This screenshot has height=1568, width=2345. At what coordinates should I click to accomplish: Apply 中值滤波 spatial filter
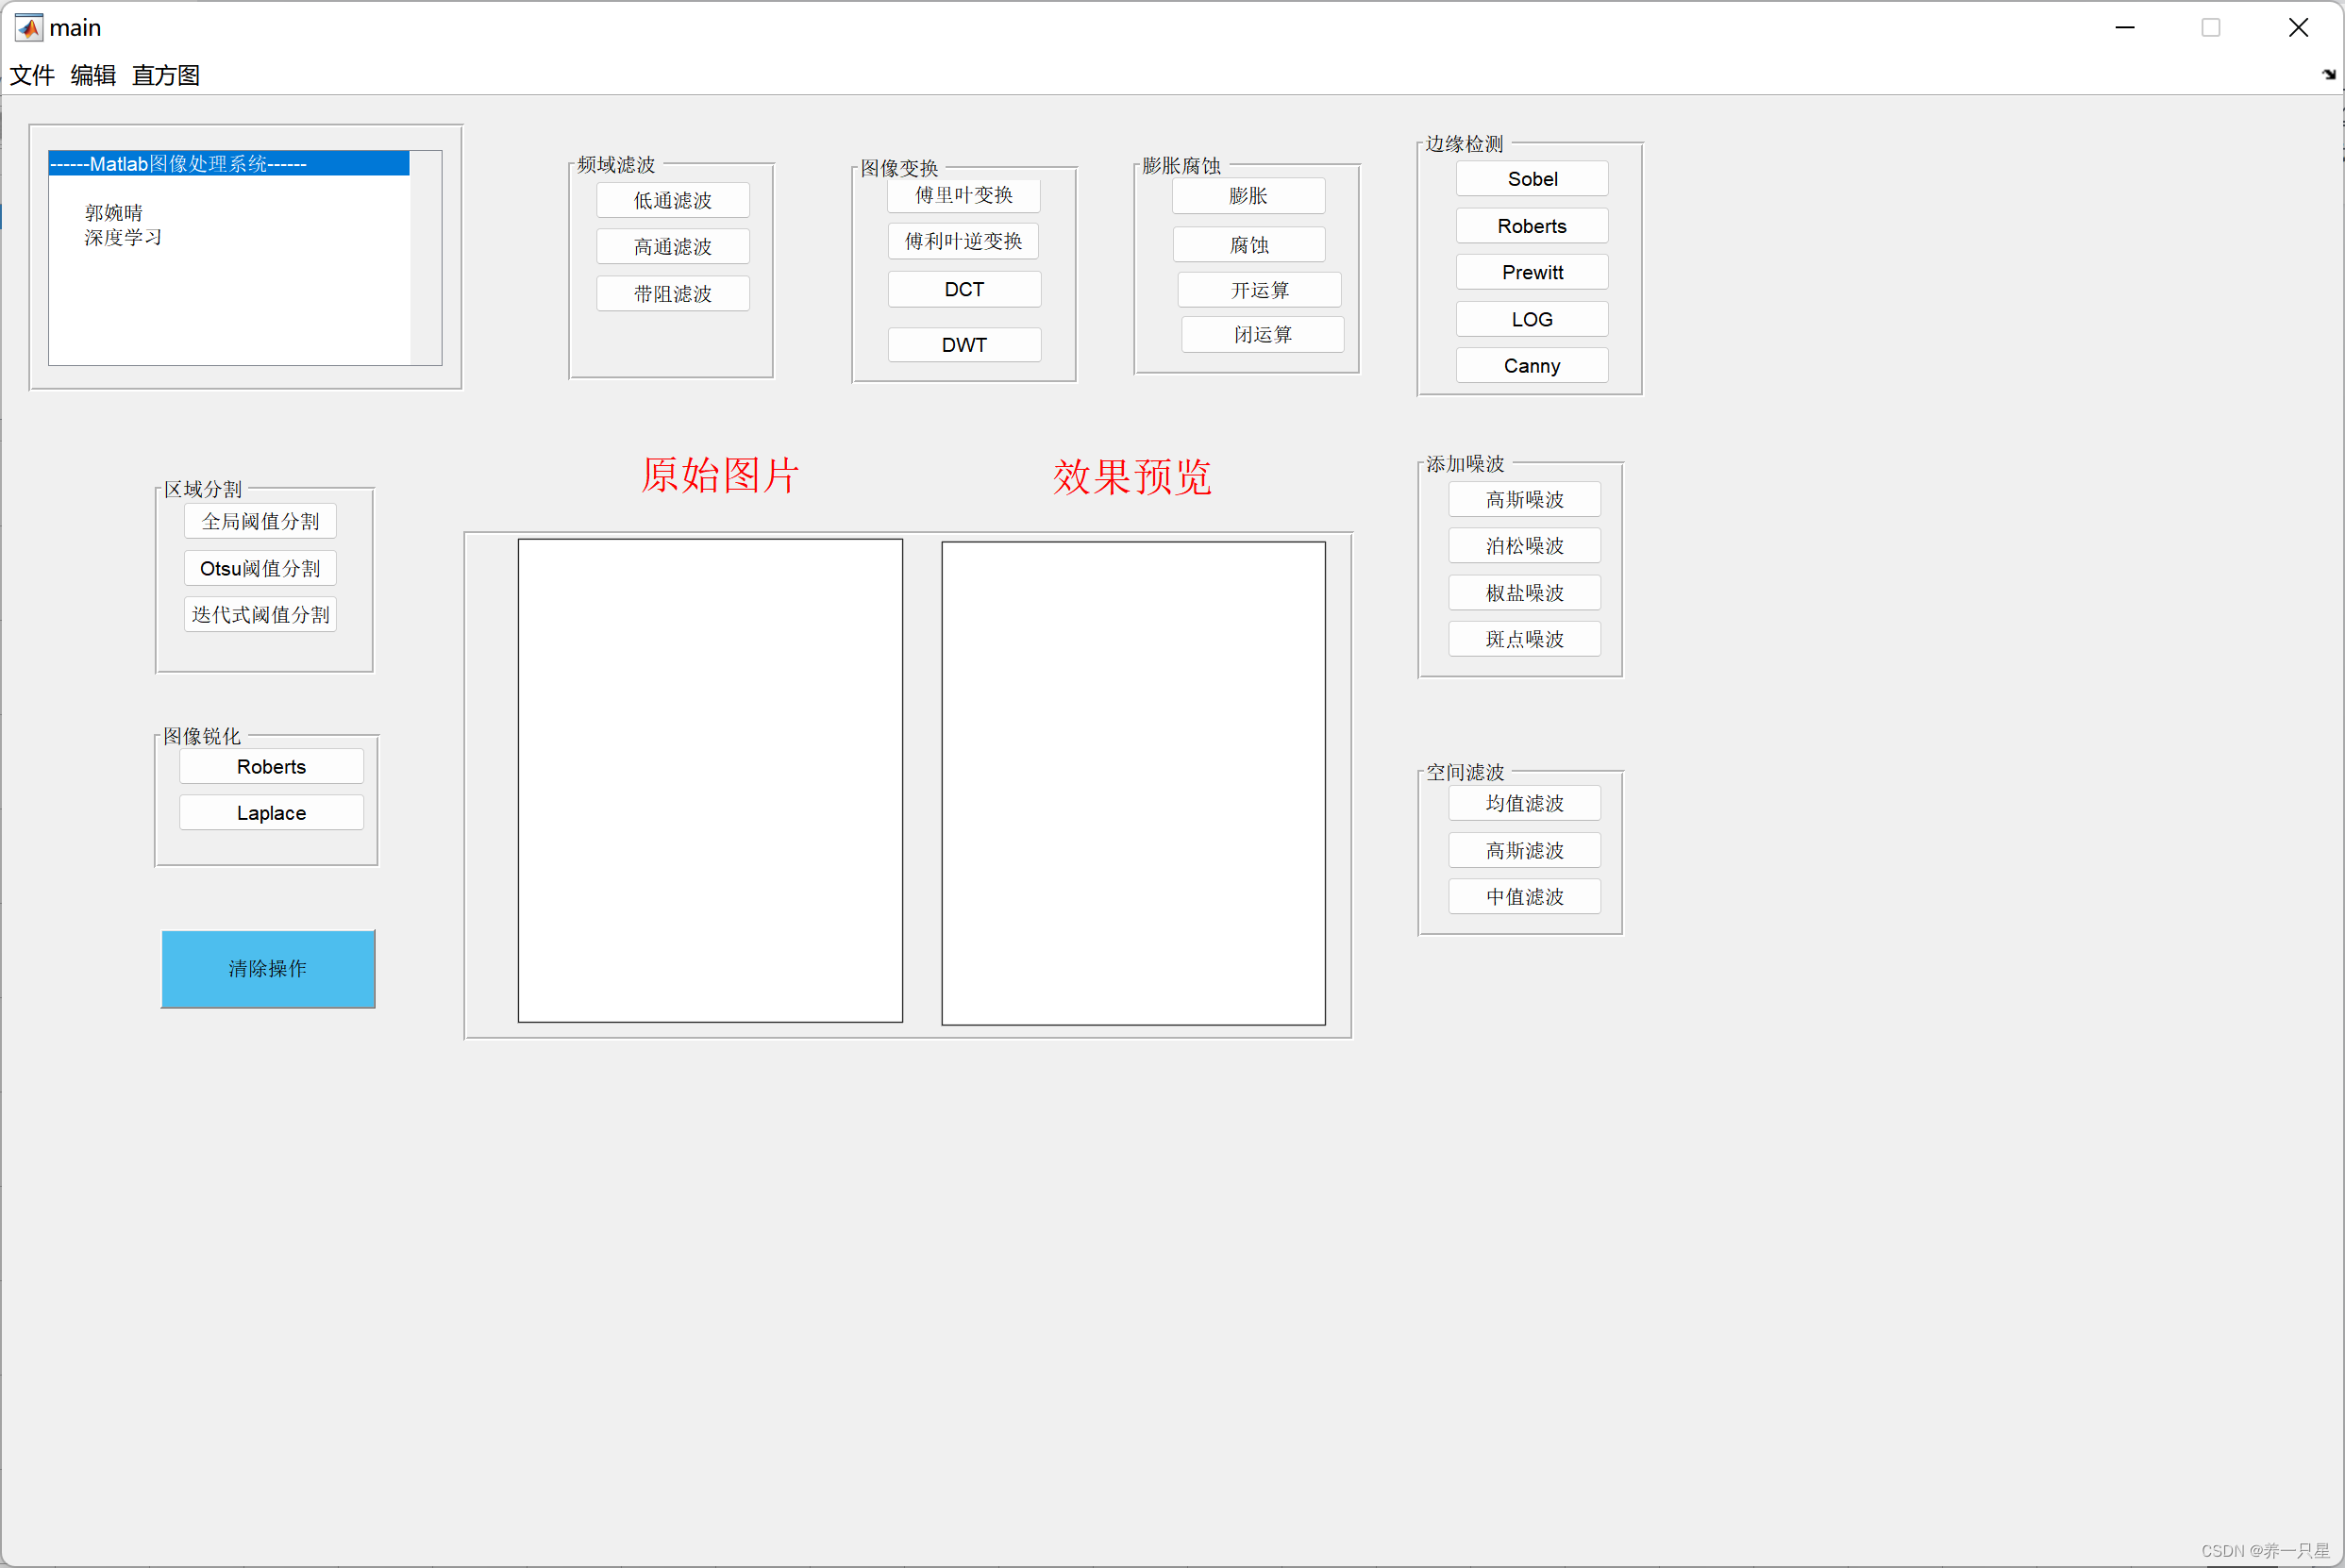pyautogui.click(x=1523, y=897)
